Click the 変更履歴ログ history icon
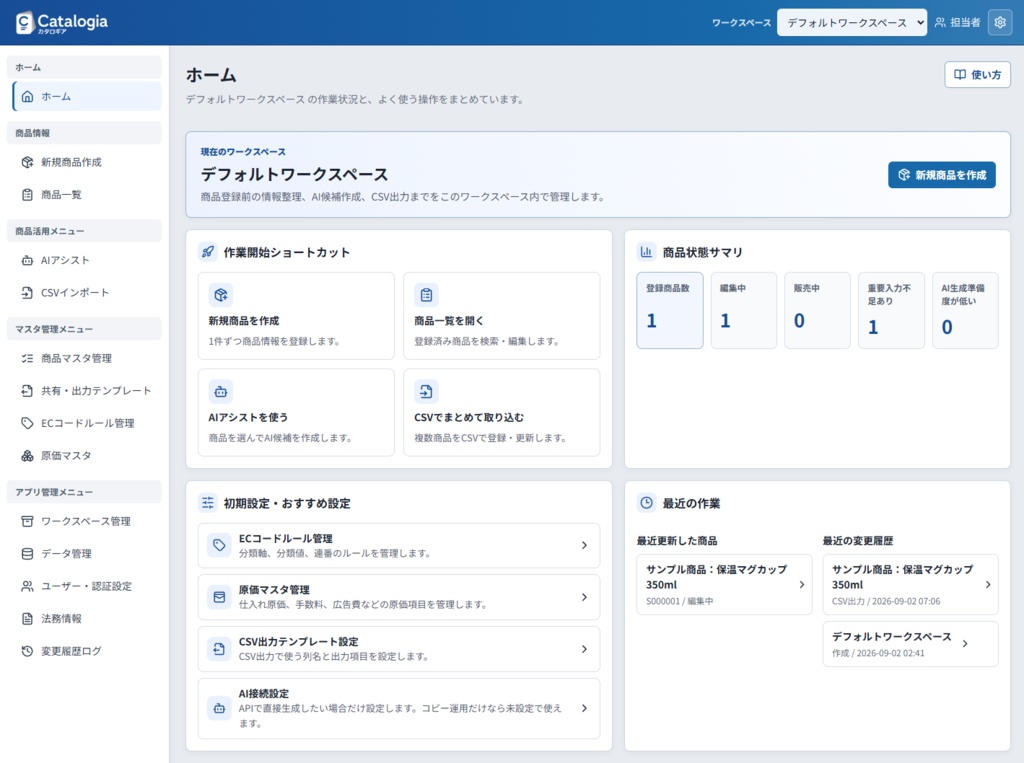Image resolution: width=1024 pixels, height=763 pixels. (x=27, y=651)
